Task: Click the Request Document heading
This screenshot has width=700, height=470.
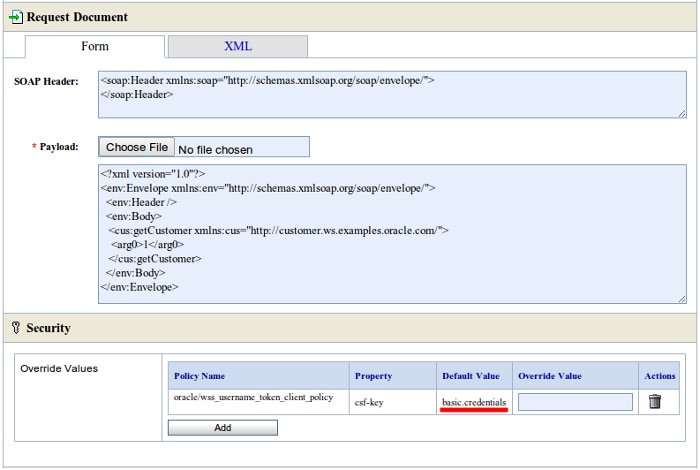Action: (x=77, y=17)
